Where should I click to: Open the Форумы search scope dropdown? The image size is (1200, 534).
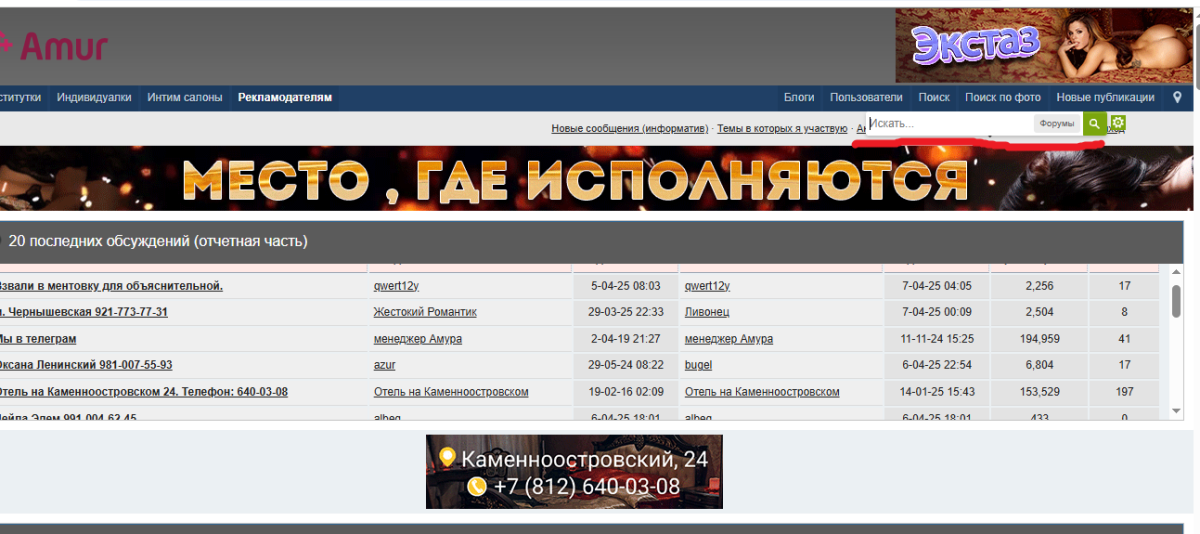click(1057, 124)
